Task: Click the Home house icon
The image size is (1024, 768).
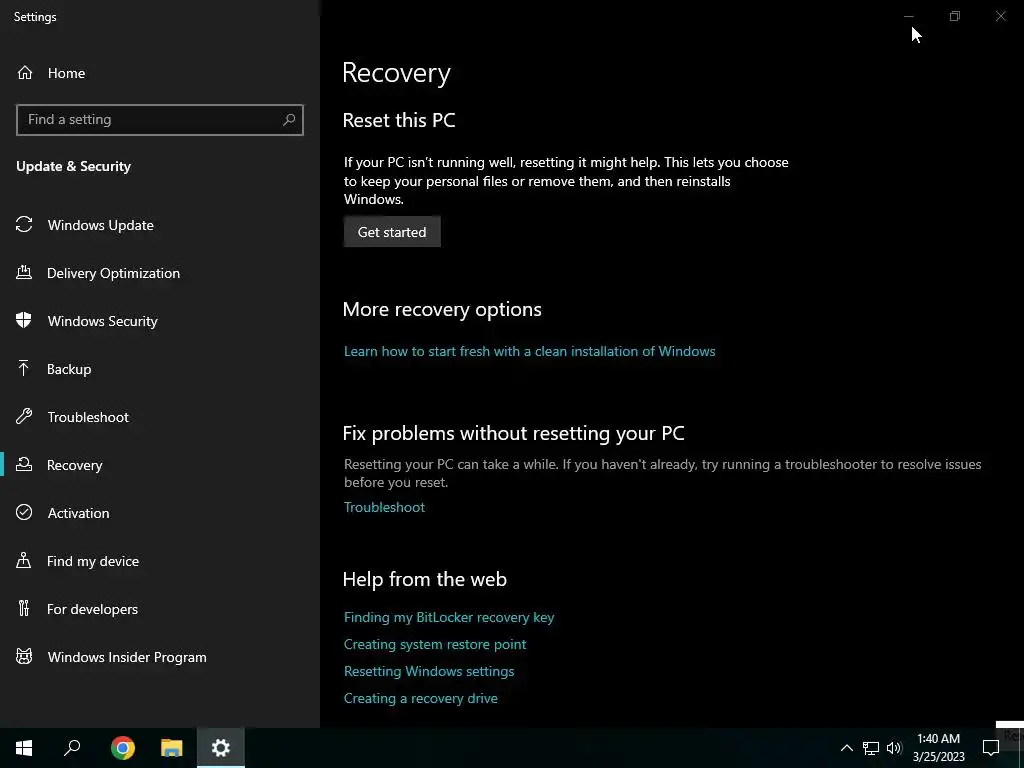Action: click(x=25, y=72)
